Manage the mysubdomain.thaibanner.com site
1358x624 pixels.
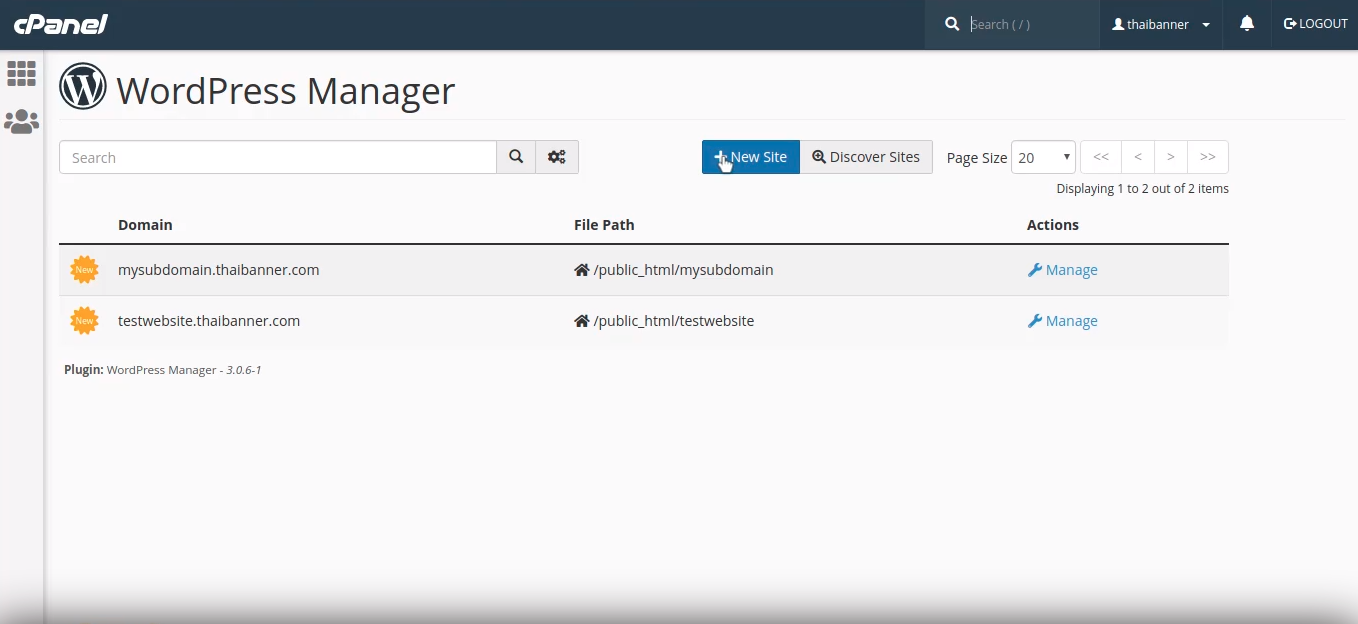pyautogui.click(x=1062, y=270)
